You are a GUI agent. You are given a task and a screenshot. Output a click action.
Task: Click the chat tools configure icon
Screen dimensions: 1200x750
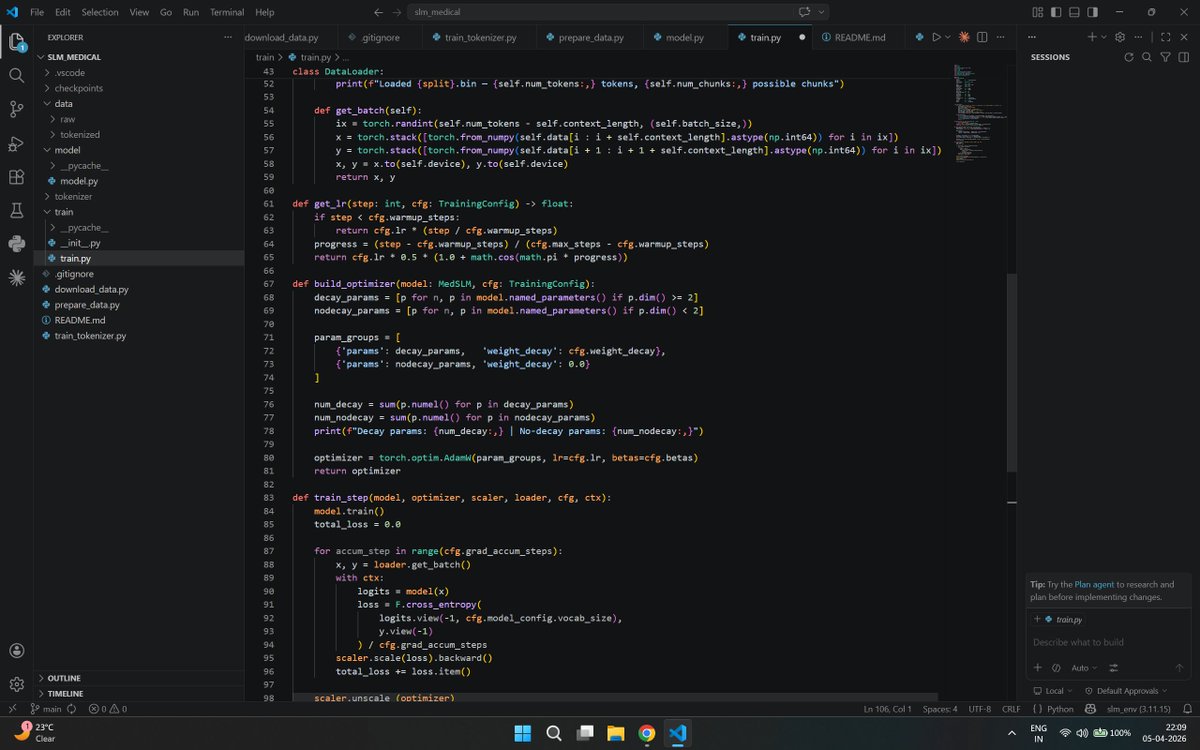[x=1114, y=667]
